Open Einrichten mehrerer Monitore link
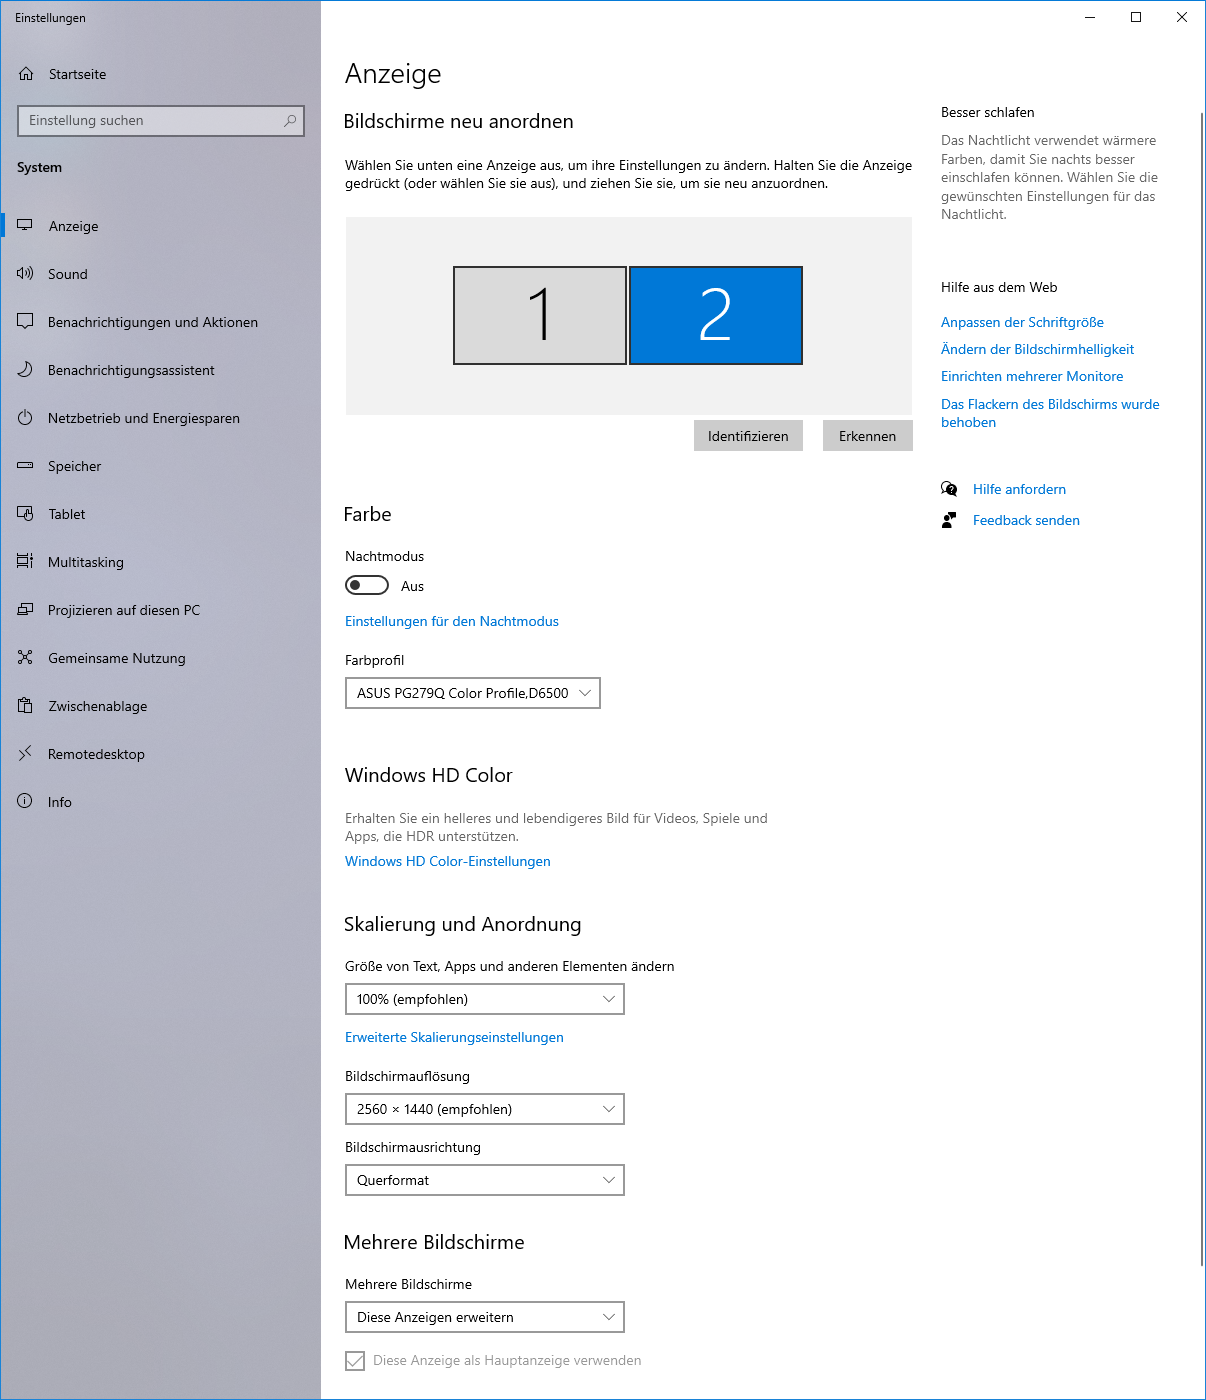This screenshot has width=1206, height=1400. pyautogui.click(x=1032, y=376)
